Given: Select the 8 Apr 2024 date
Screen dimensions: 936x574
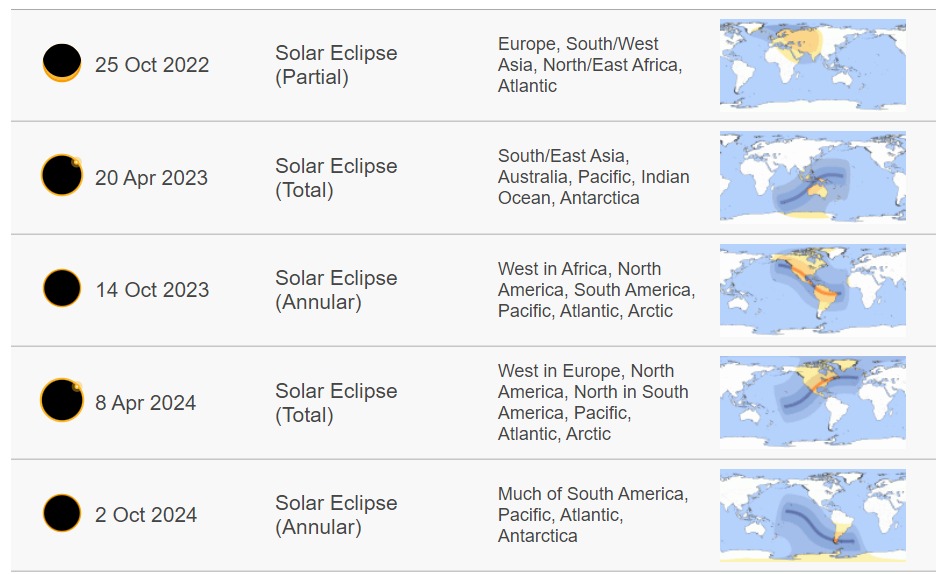Looking at the screenshot, I should 146,403.
